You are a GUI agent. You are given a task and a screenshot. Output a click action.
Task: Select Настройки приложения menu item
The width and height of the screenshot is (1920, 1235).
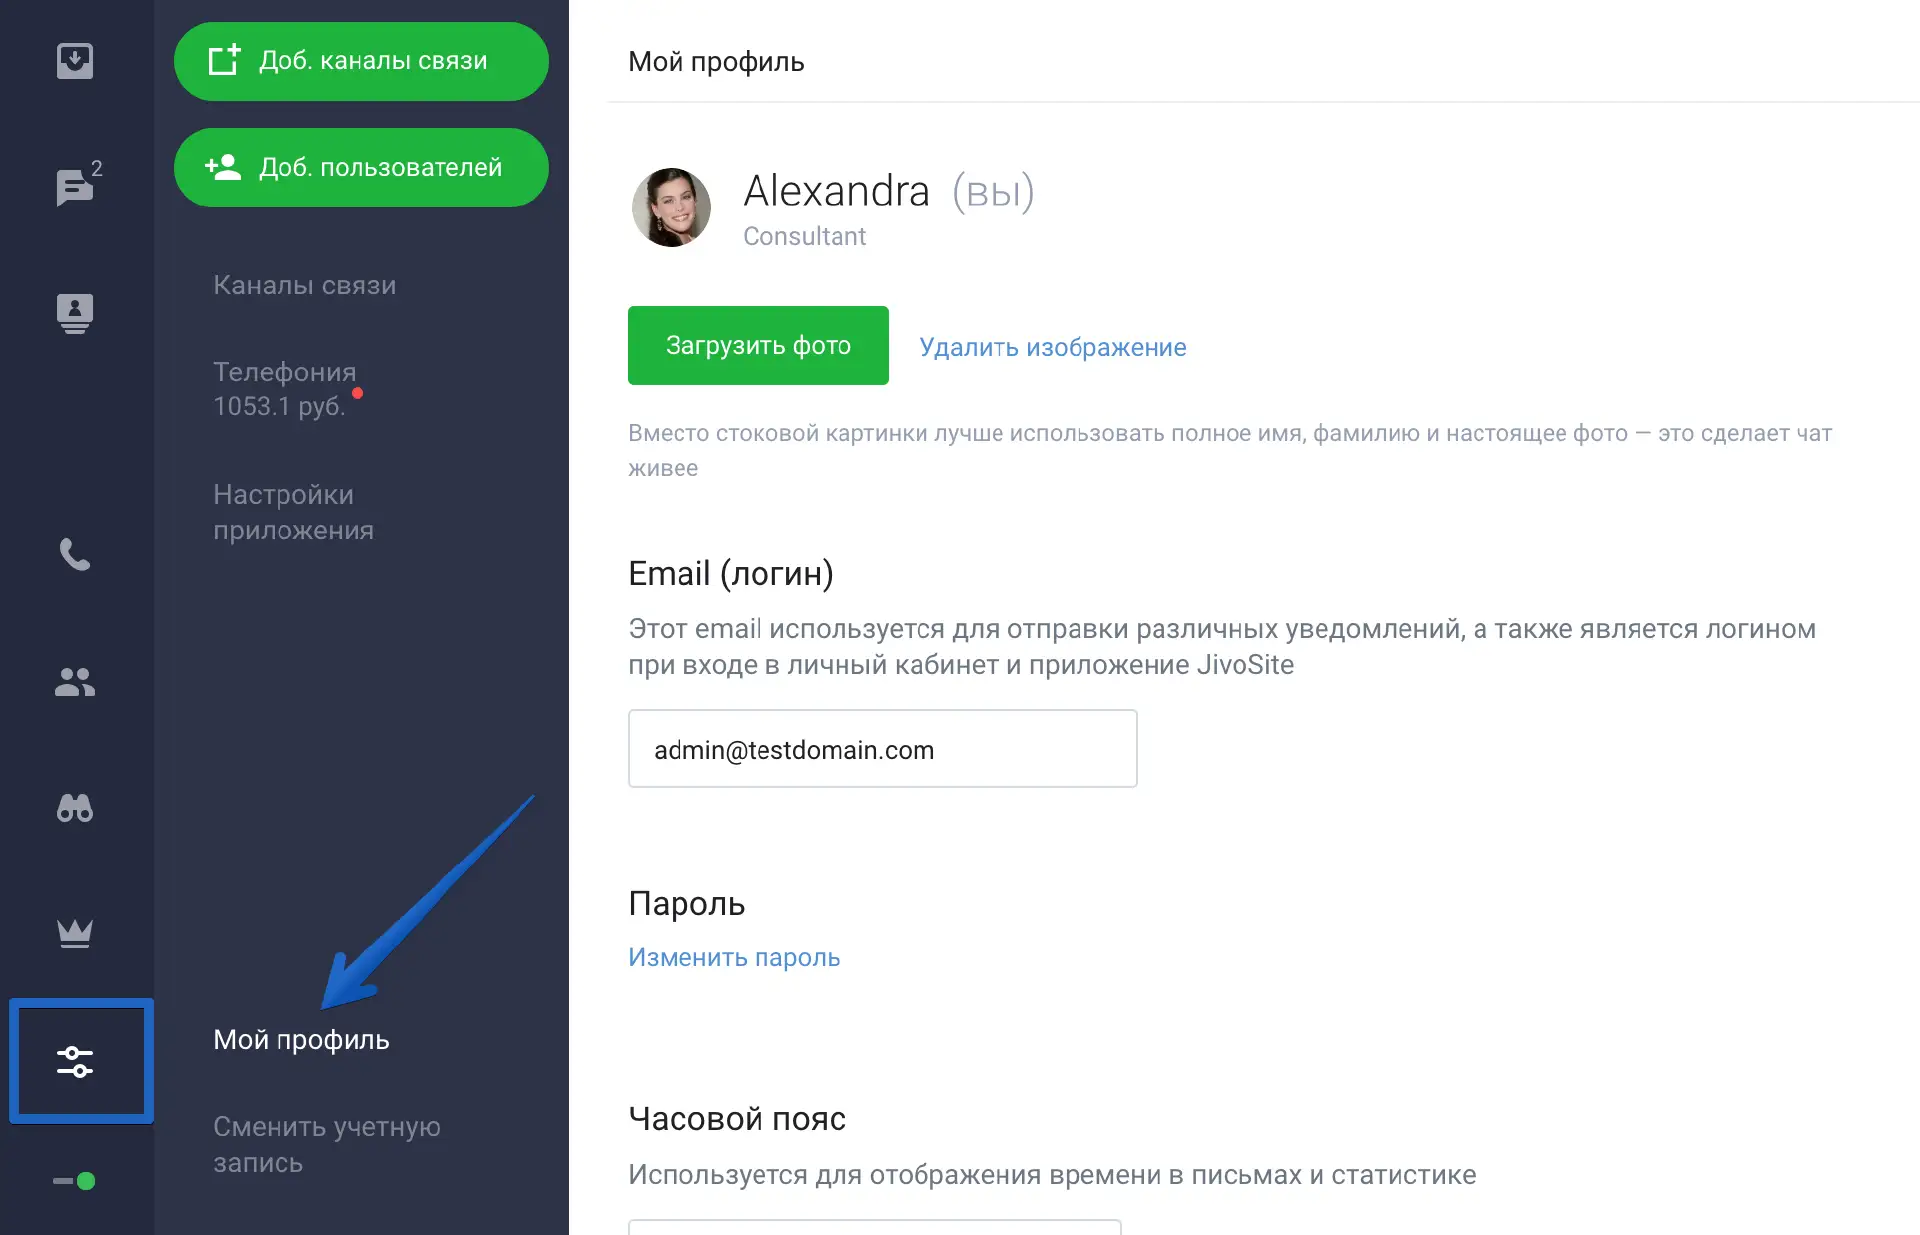point(293,512)
